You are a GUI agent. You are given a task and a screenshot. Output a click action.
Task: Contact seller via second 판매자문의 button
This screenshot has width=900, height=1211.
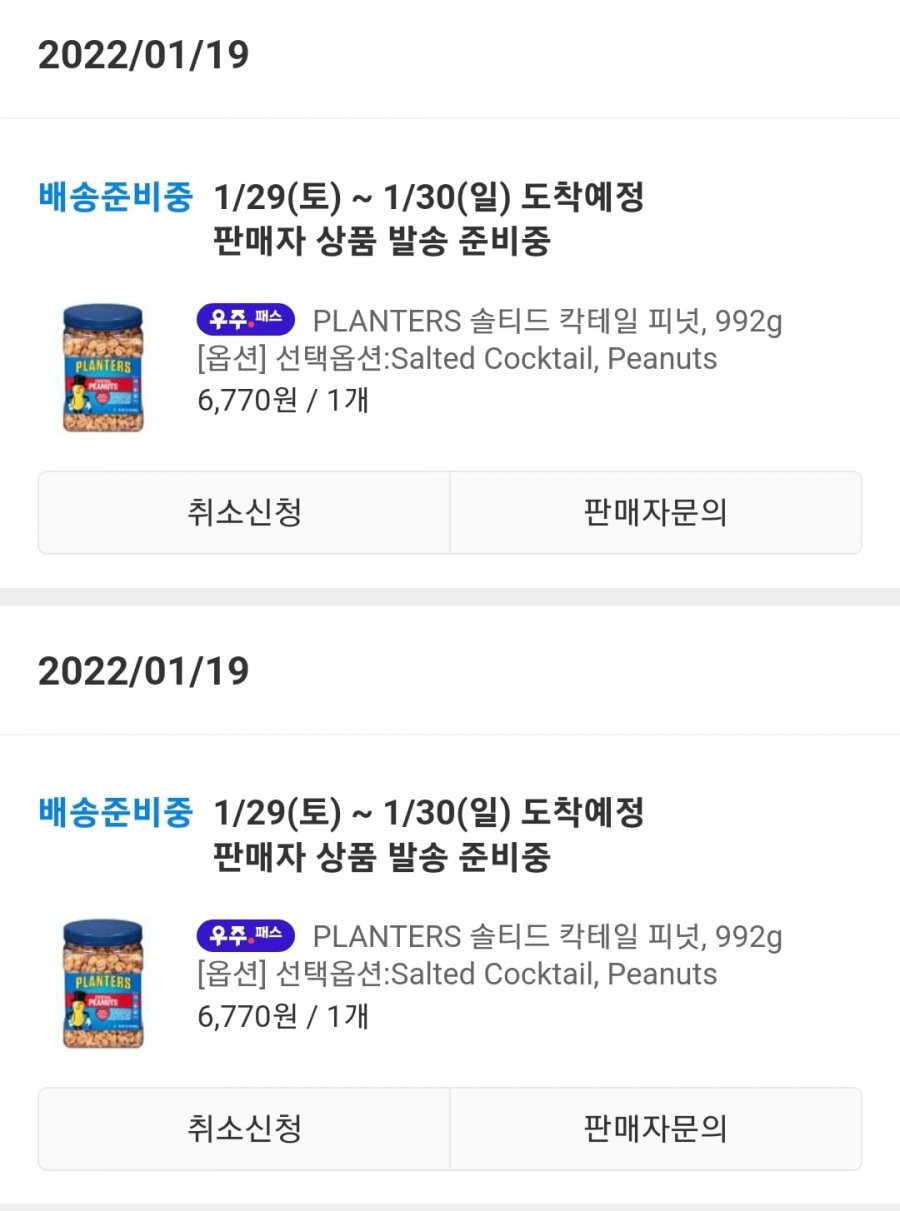point(656,1129)
